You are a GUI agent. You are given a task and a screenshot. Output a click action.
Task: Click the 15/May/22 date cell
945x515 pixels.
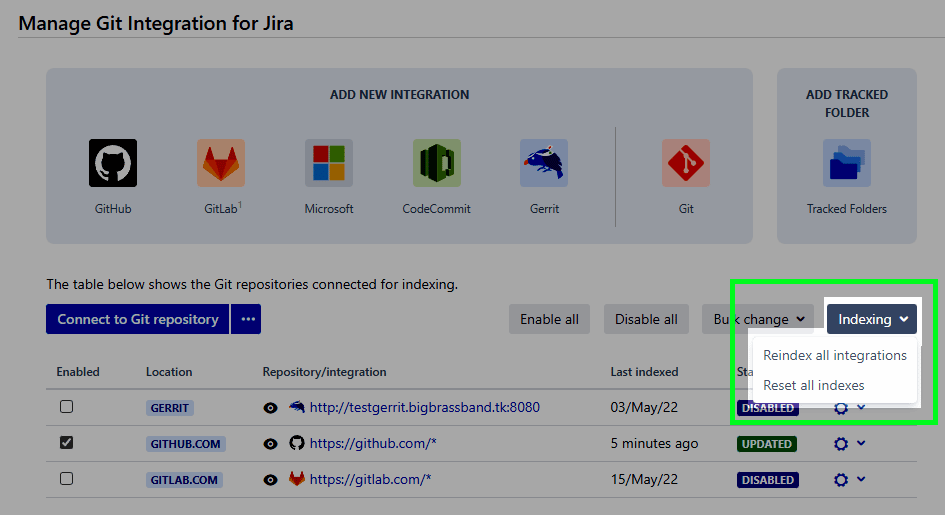(644, 479)
